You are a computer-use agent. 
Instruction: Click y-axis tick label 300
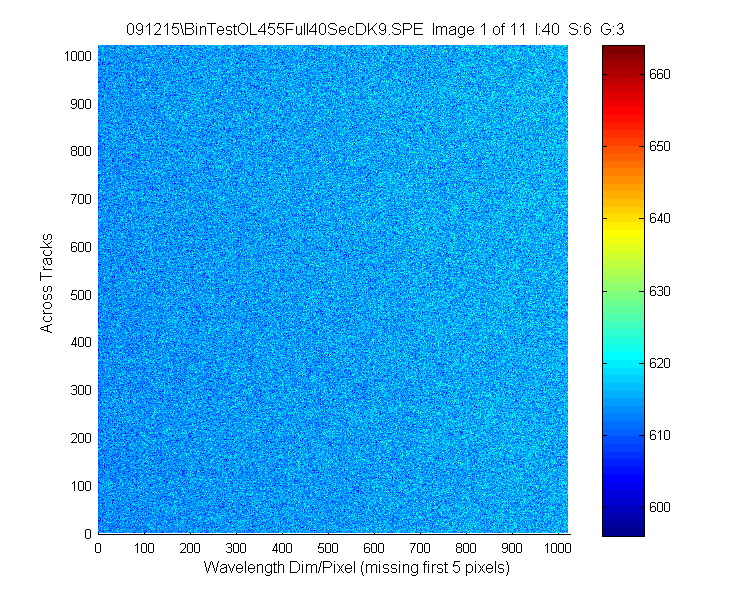tap(81, 390)
